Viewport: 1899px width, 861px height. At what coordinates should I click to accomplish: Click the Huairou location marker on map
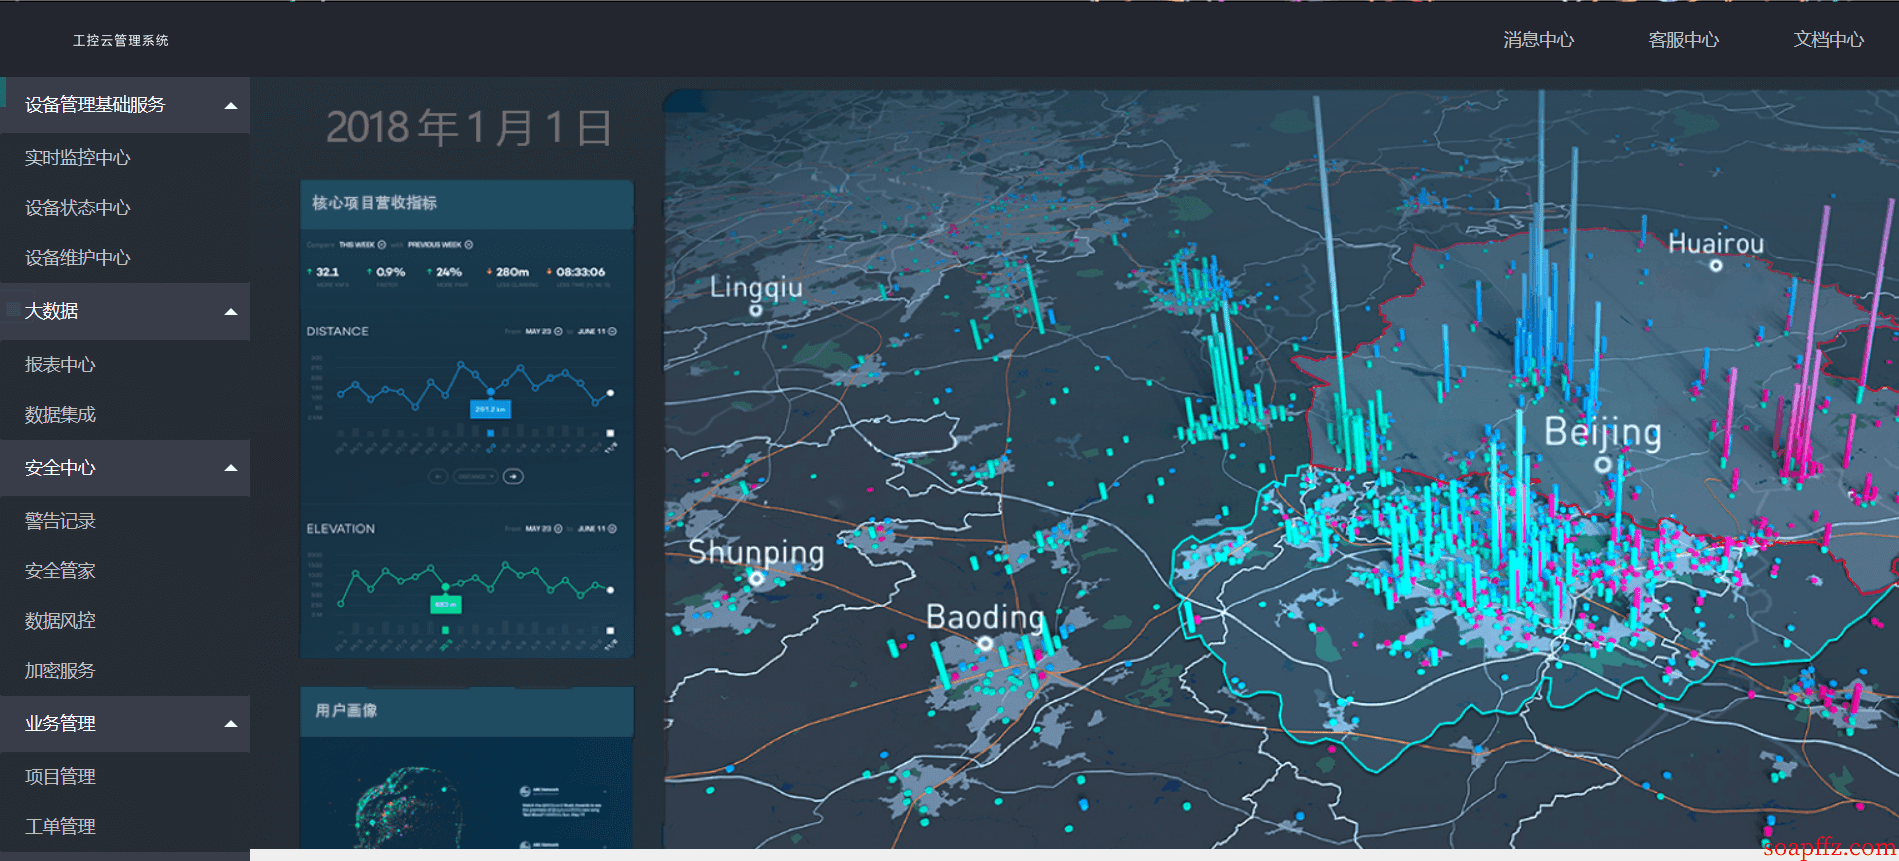pyautogui.click(x=1716, y=266)
